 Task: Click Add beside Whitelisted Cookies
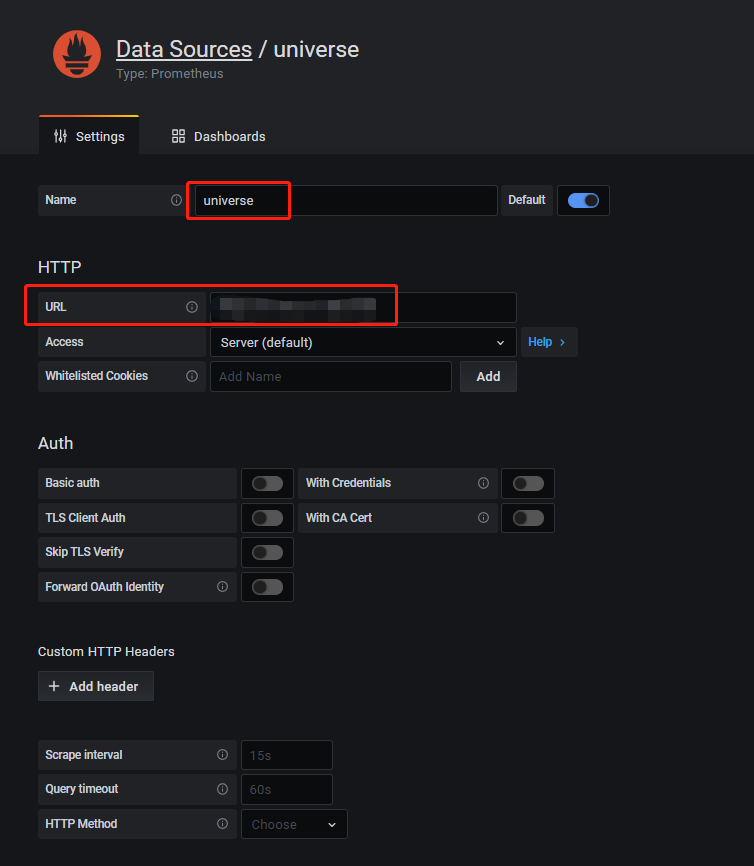[488, 376]
